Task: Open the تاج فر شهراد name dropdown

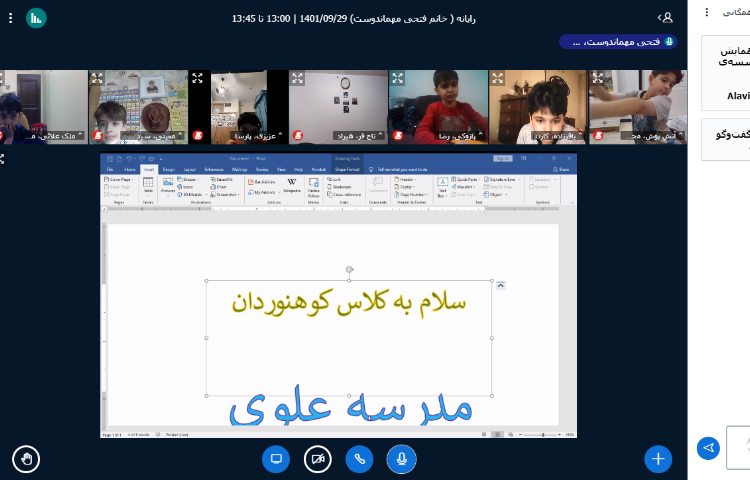Action: [x=358, y=136]
